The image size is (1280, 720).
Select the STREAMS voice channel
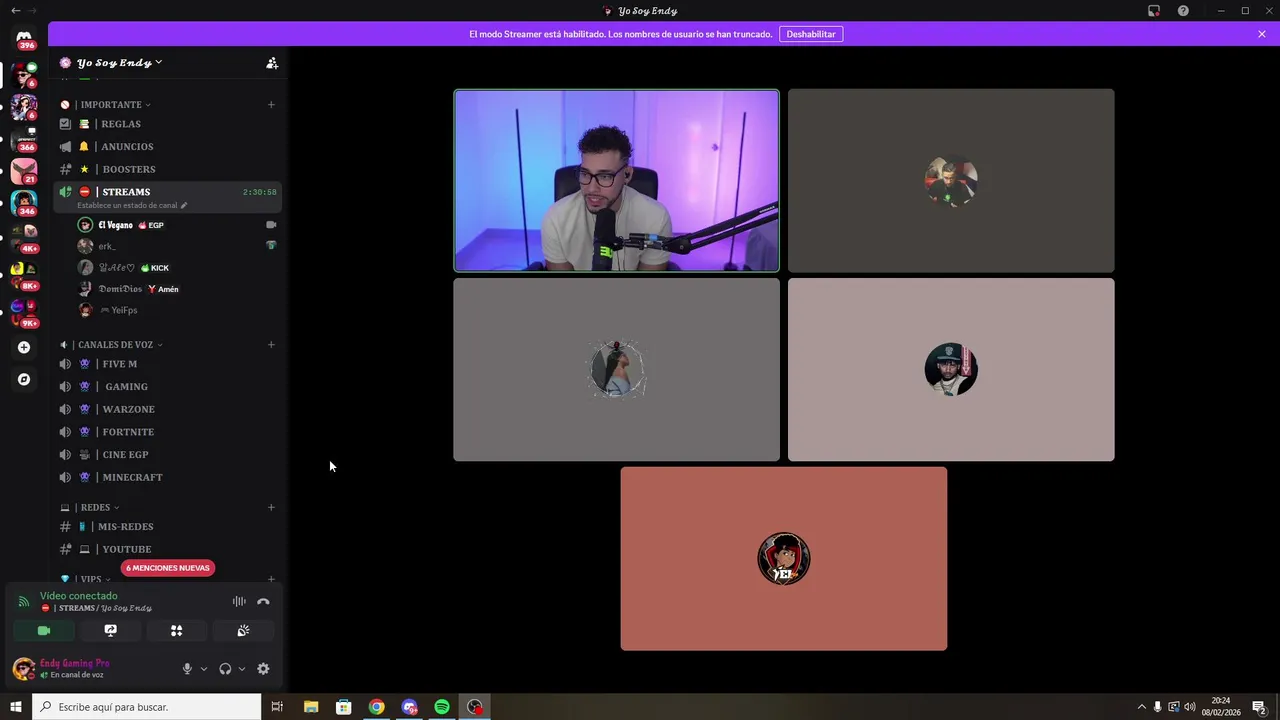(167, 197)
